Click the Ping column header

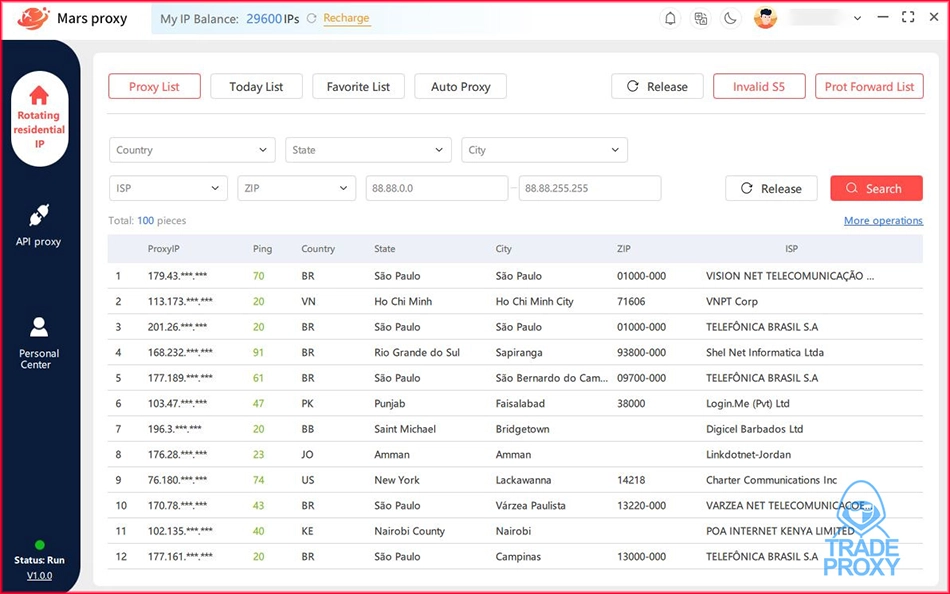[x=262, y=249]
